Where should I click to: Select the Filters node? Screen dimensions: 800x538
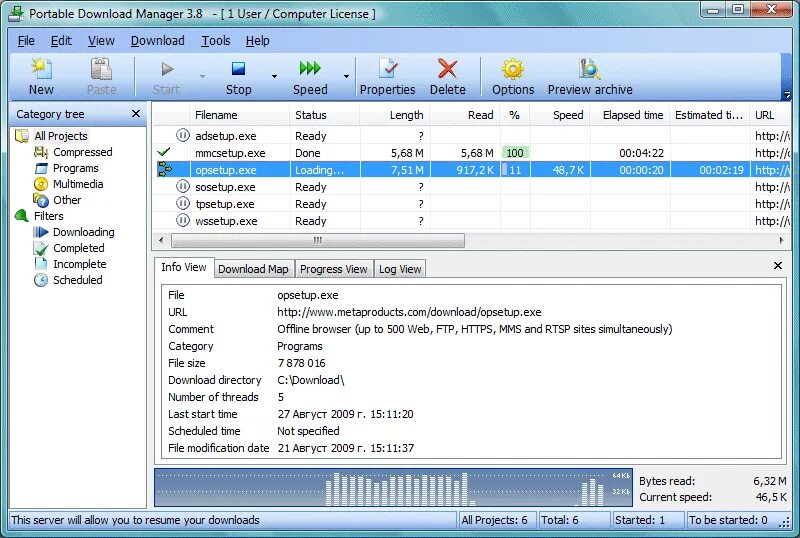point(48,216)
